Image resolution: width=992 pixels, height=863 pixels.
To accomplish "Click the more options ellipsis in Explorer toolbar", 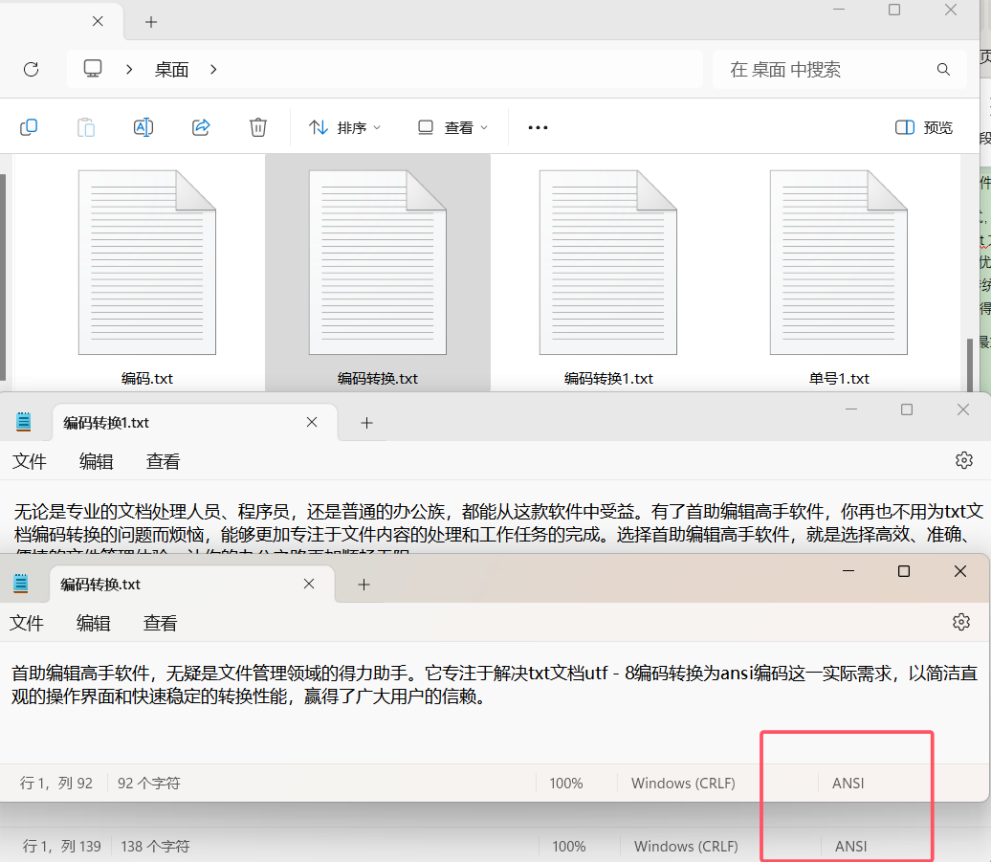I will [538, 127].
